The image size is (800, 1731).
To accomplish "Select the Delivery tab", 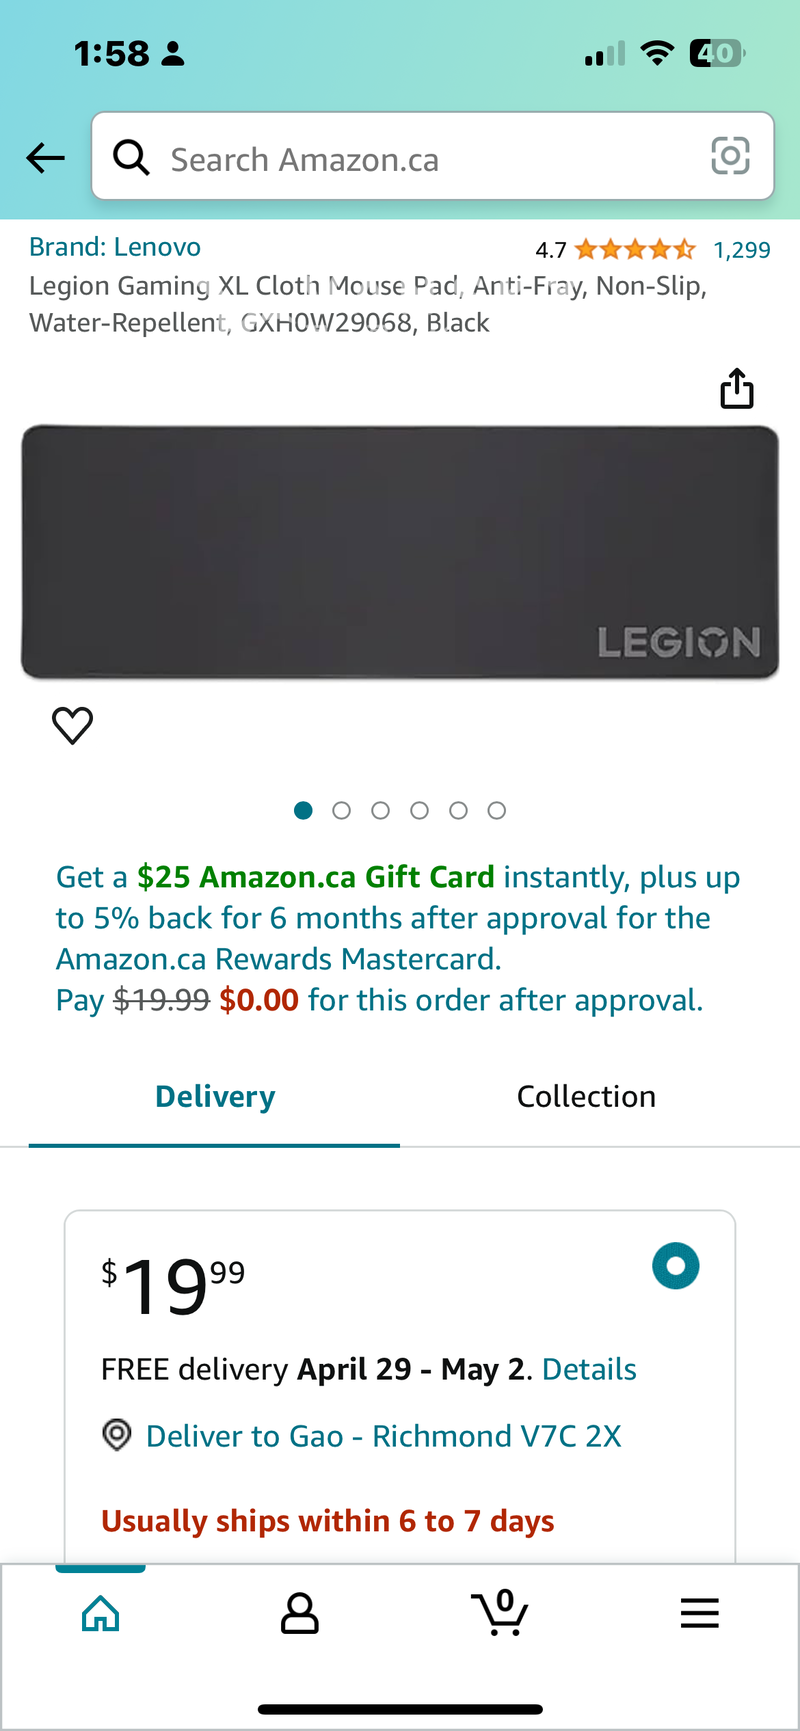I will tap(215, 1097).
